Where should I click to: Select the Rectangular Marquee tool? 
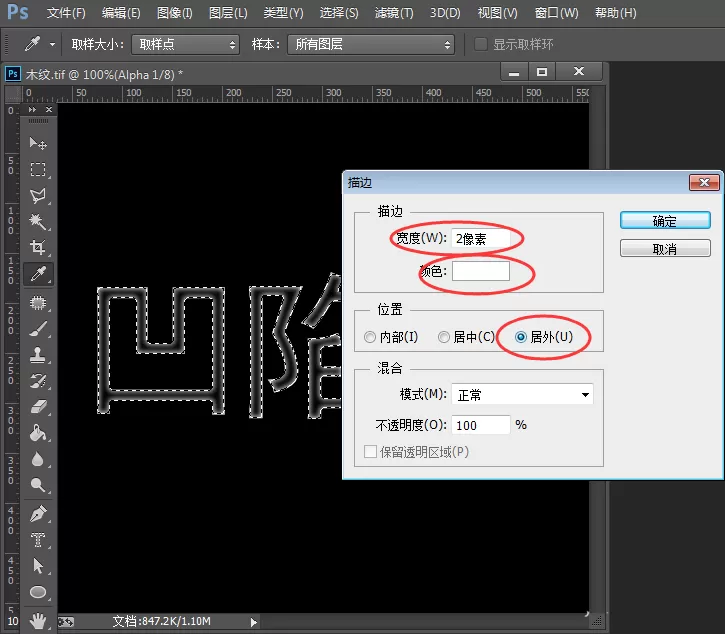click(x=38, y=169)
